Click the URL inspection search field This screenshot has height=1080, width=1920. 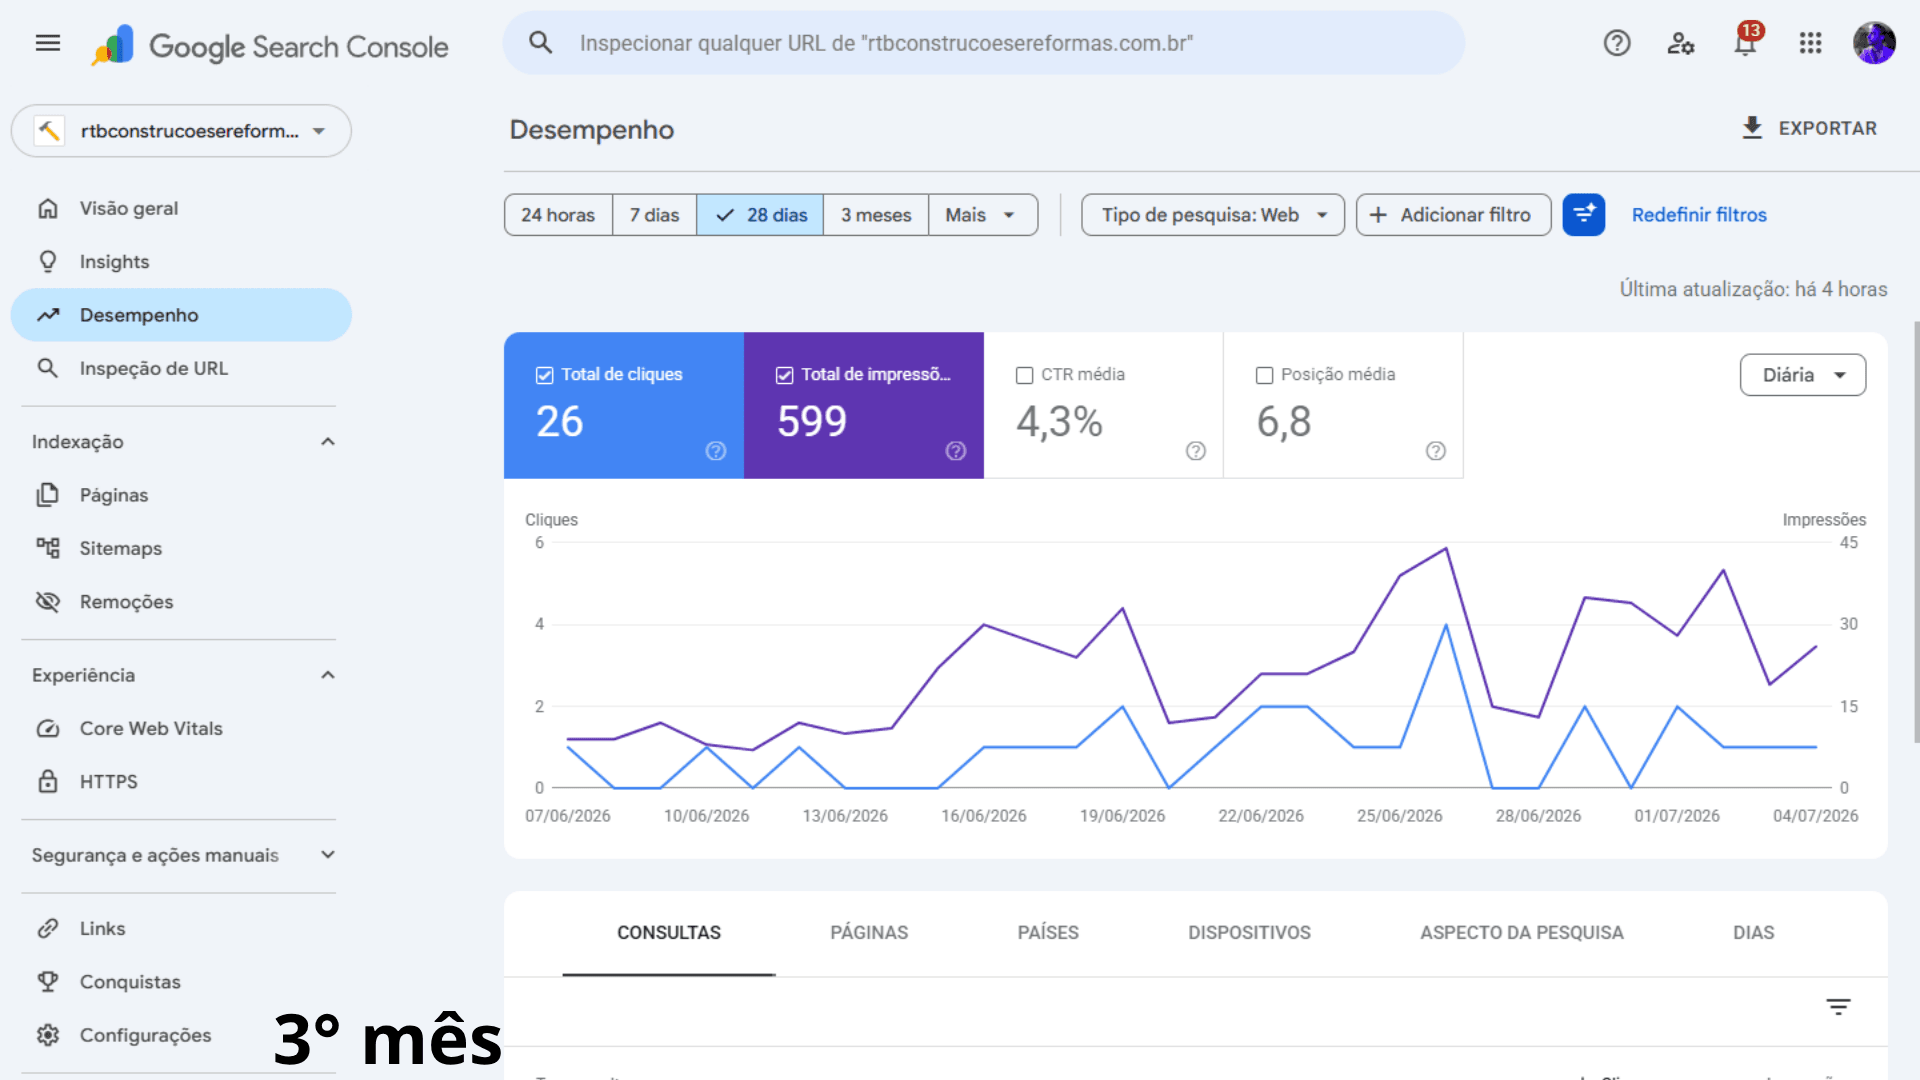pos(984,43)
